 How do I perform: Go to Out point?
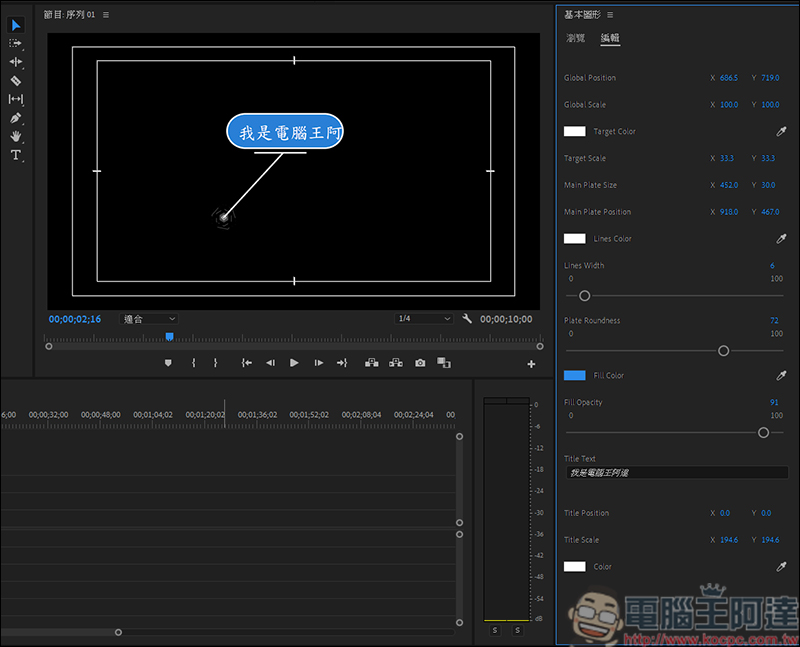[x=342, y=363]
